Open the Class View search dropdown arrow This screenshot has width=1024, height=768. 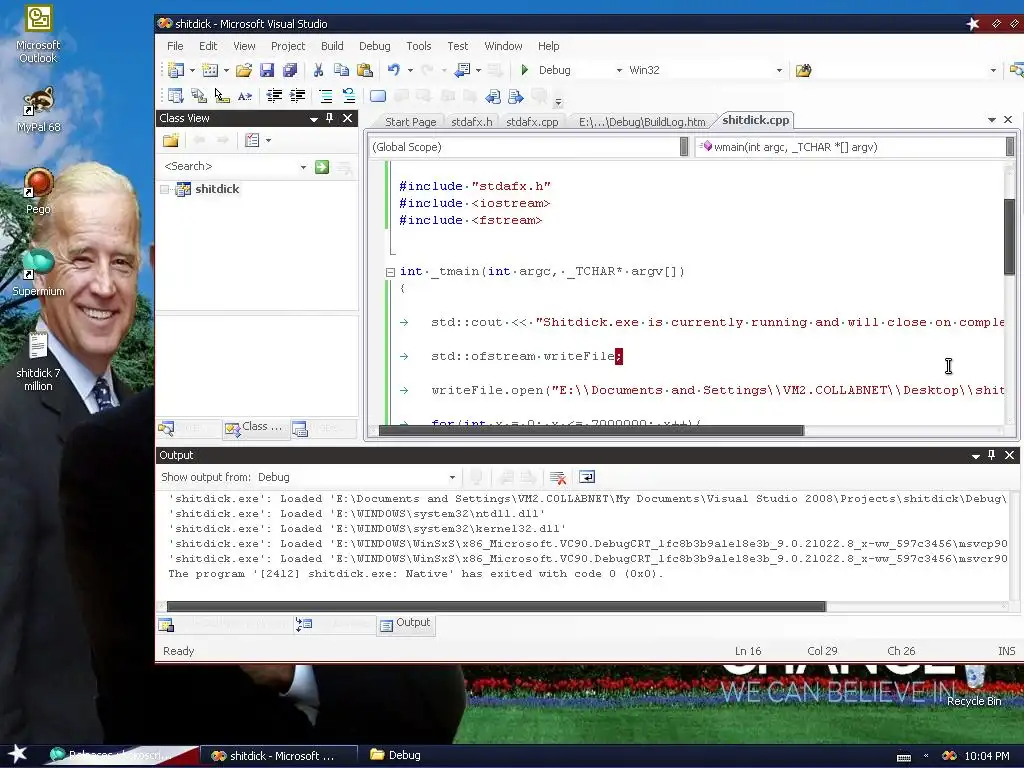coord(303,167)
